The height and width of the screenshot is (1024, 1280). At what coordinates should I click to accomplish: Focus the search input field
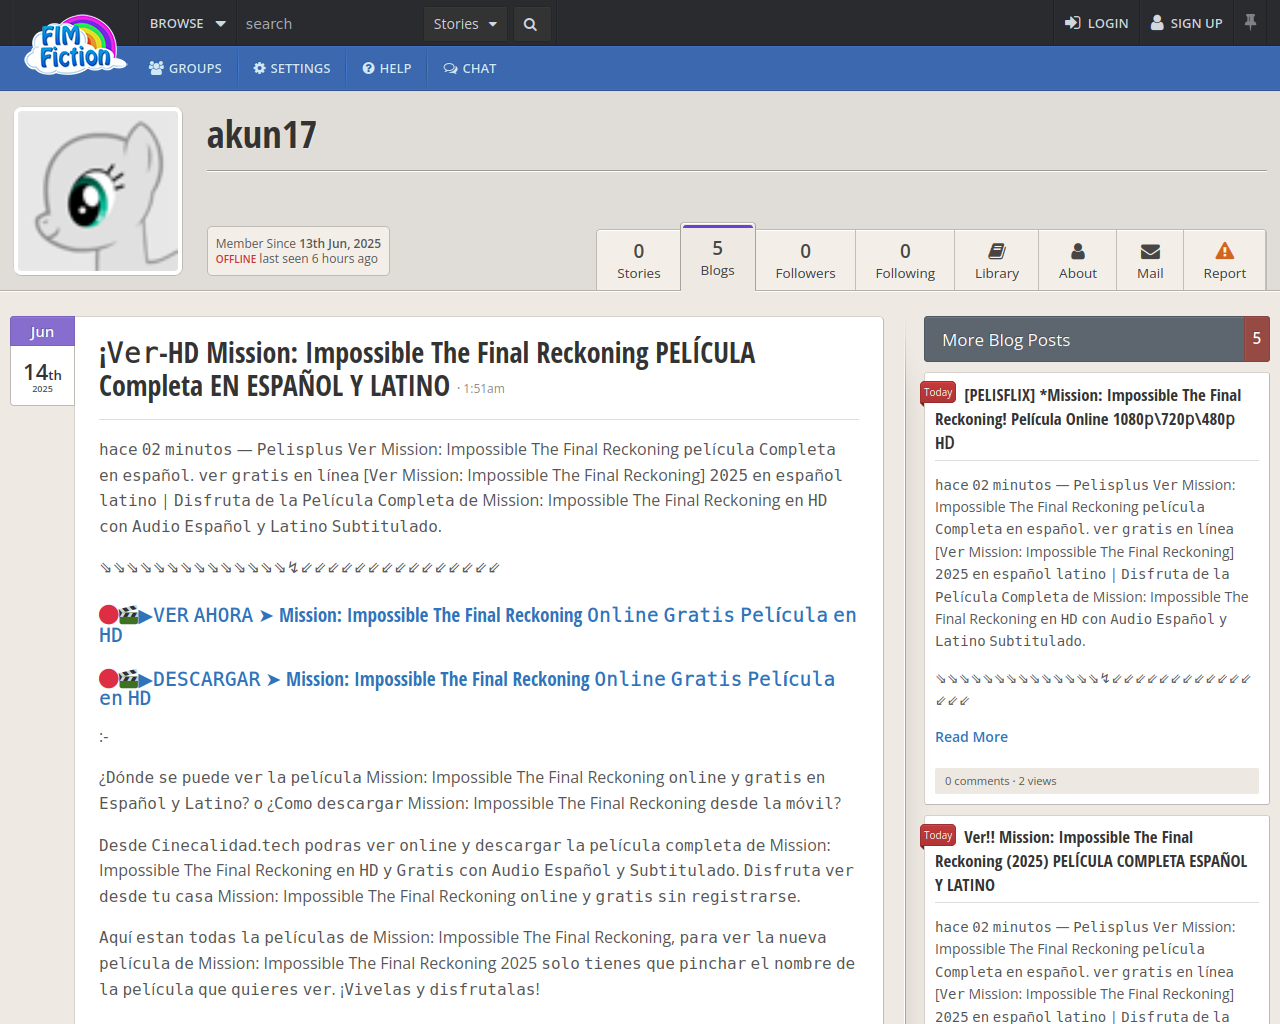330,24
